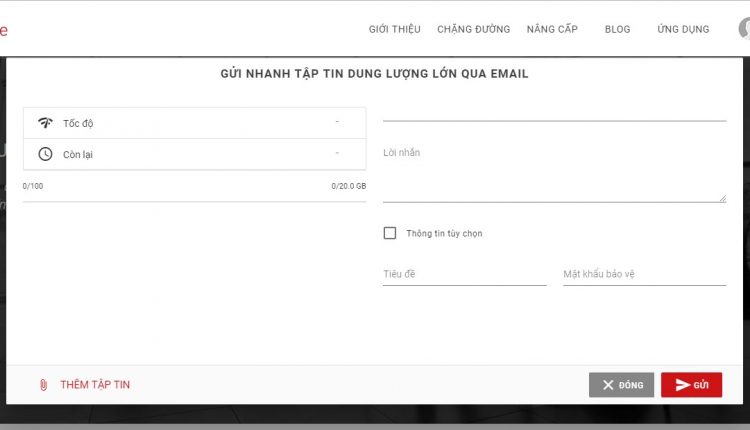Click the Mật khẩu bảo vệ field
750x430 pixels.
(644, 275)
